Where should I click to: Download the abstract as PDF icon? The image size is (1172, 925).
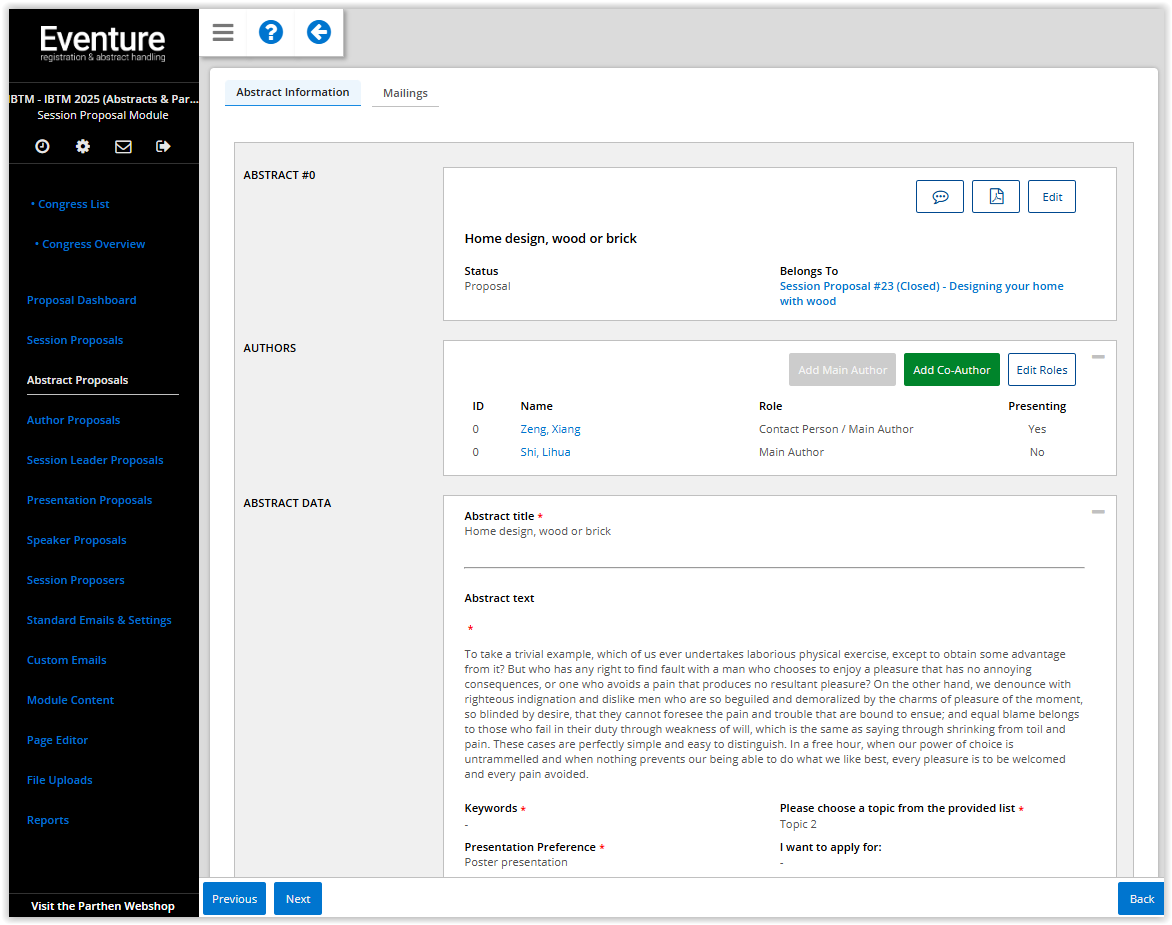[x=996, y=197]
